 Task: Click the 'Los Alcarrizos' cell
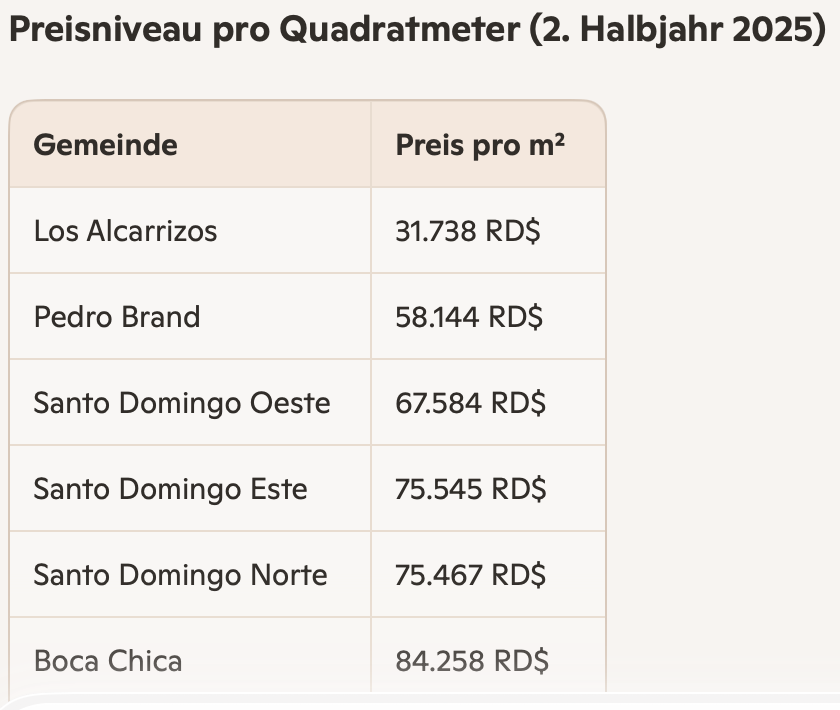tap(125, 231)
